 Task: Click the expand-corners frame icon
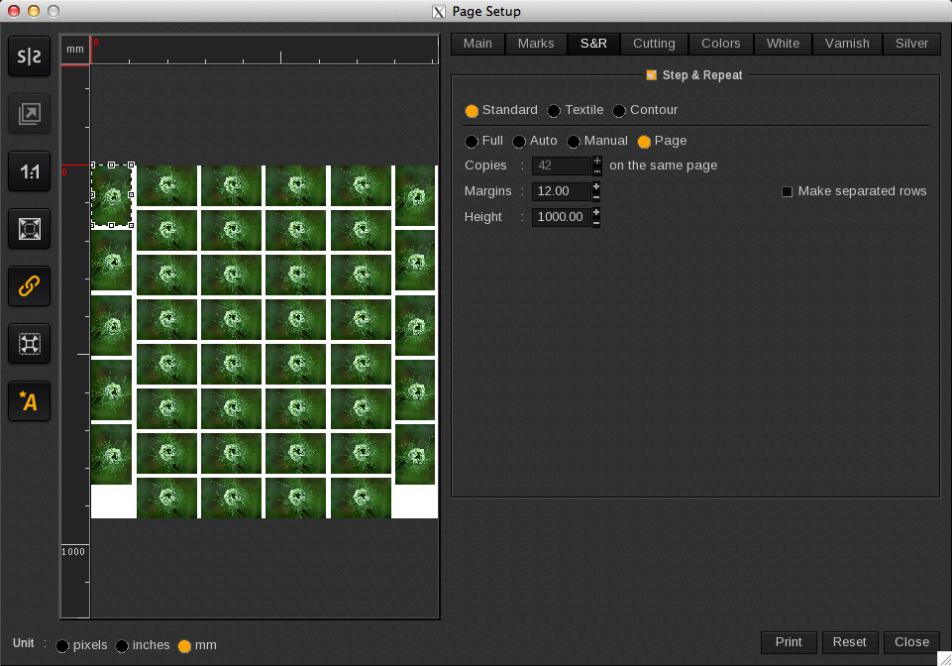click(x=29, y=344)
